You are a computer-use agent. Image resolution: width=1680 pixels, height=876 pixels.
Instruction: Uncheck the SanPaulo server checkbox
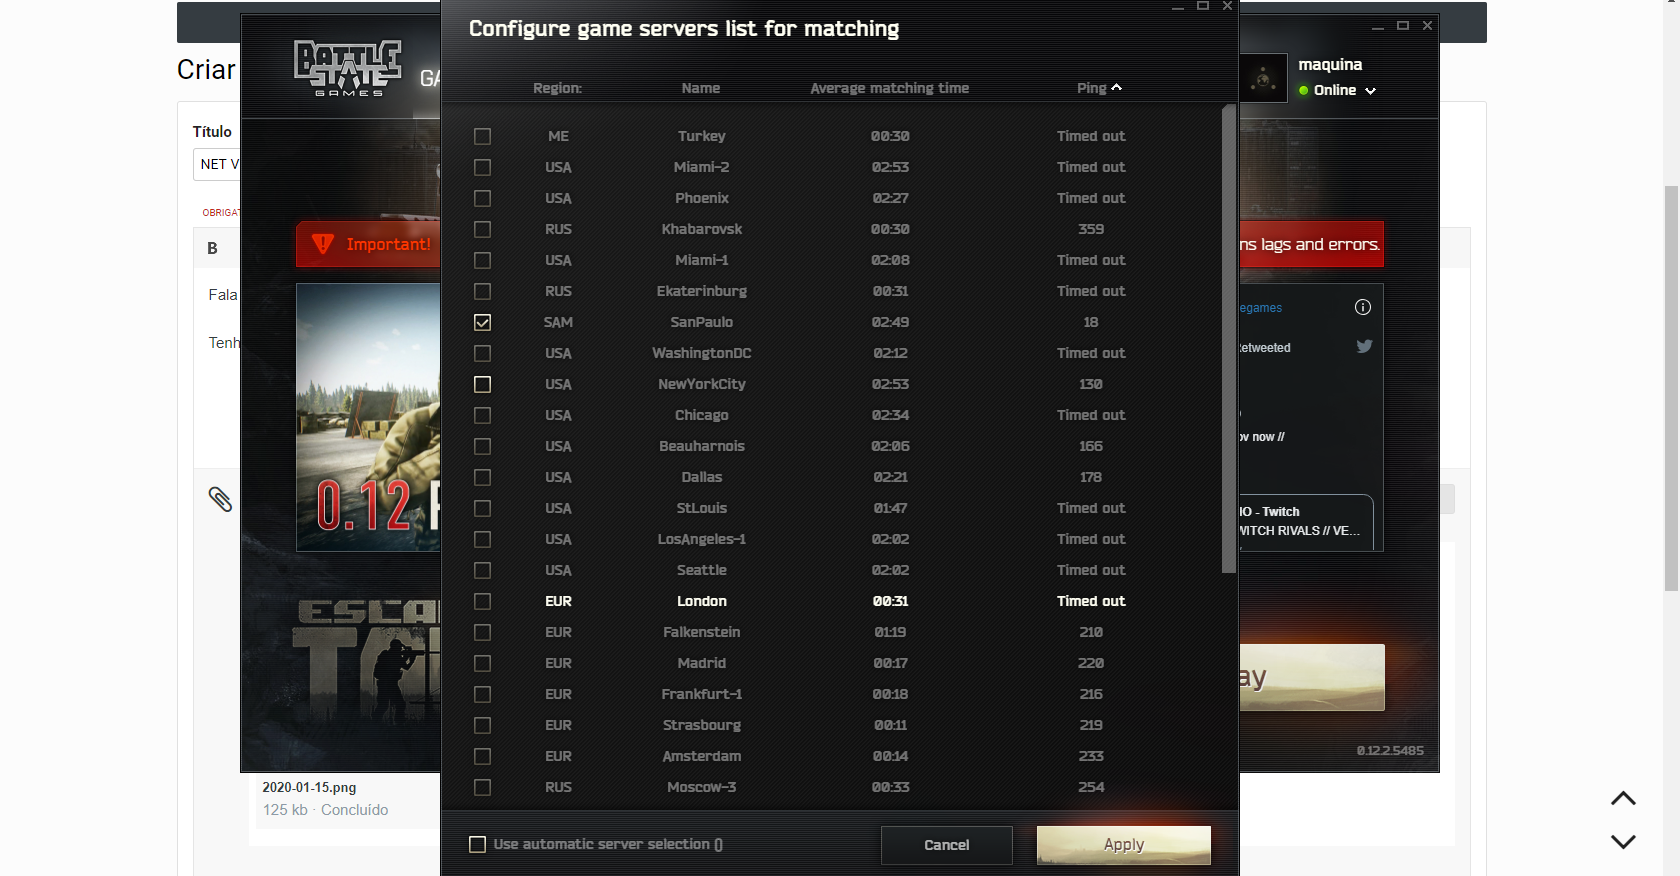point(482,322)
